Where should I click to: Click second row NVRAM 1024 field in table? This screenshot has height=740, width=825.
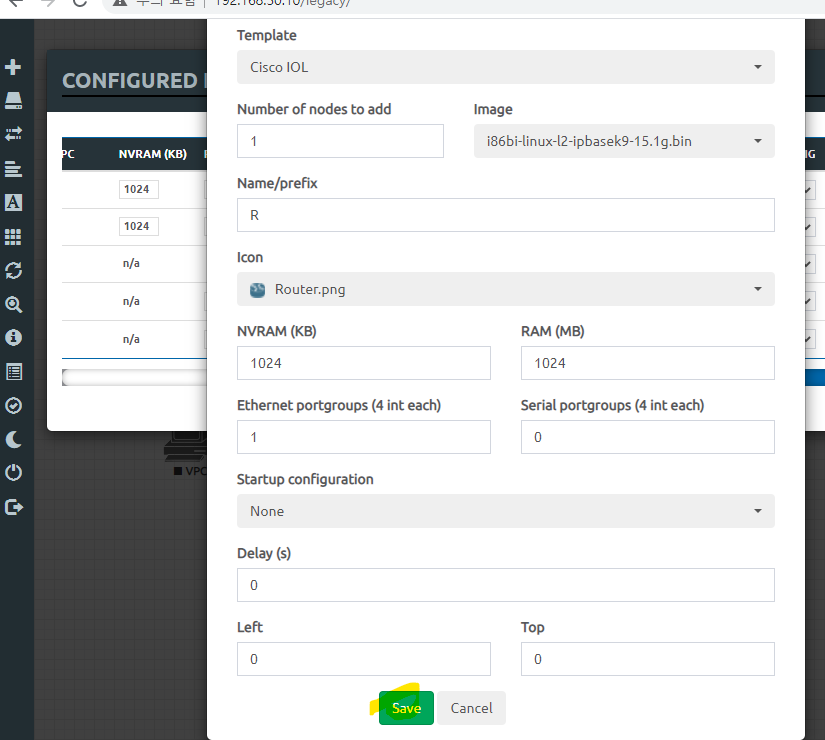(x=138, y=226)
